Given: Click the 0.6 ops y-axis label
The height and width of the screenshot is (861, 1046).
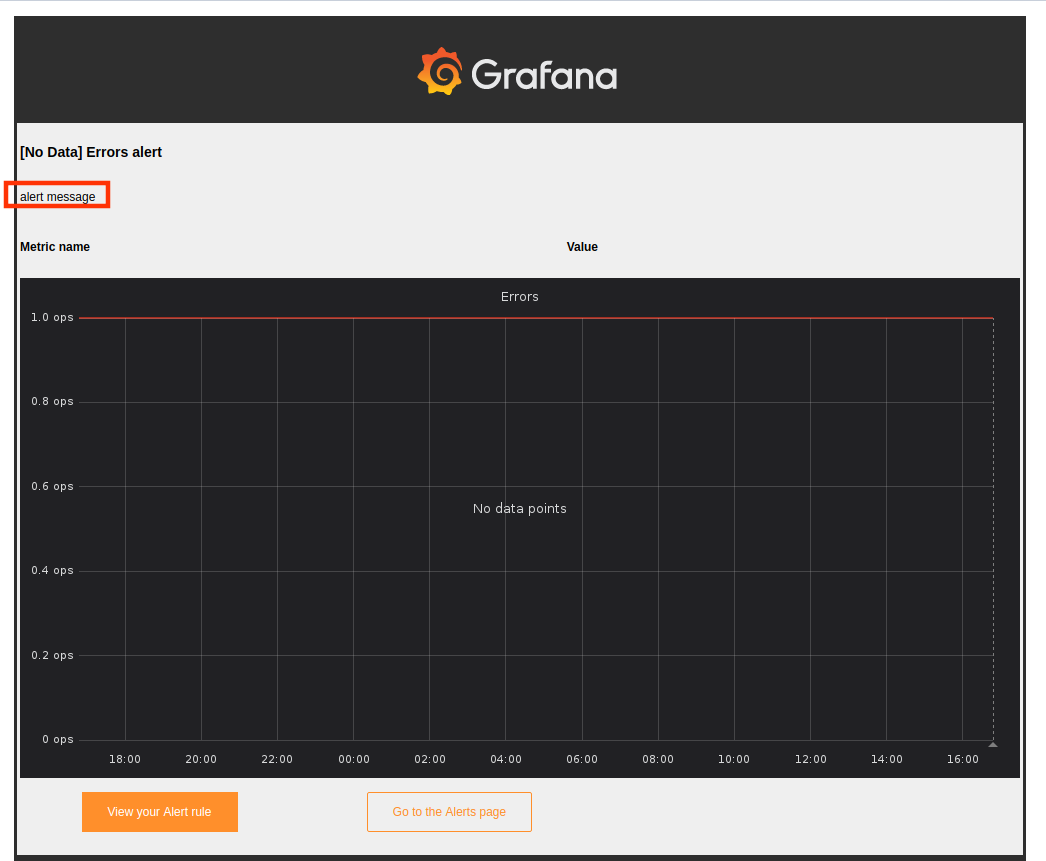Looking at the screenshot, I should point(52,486).
